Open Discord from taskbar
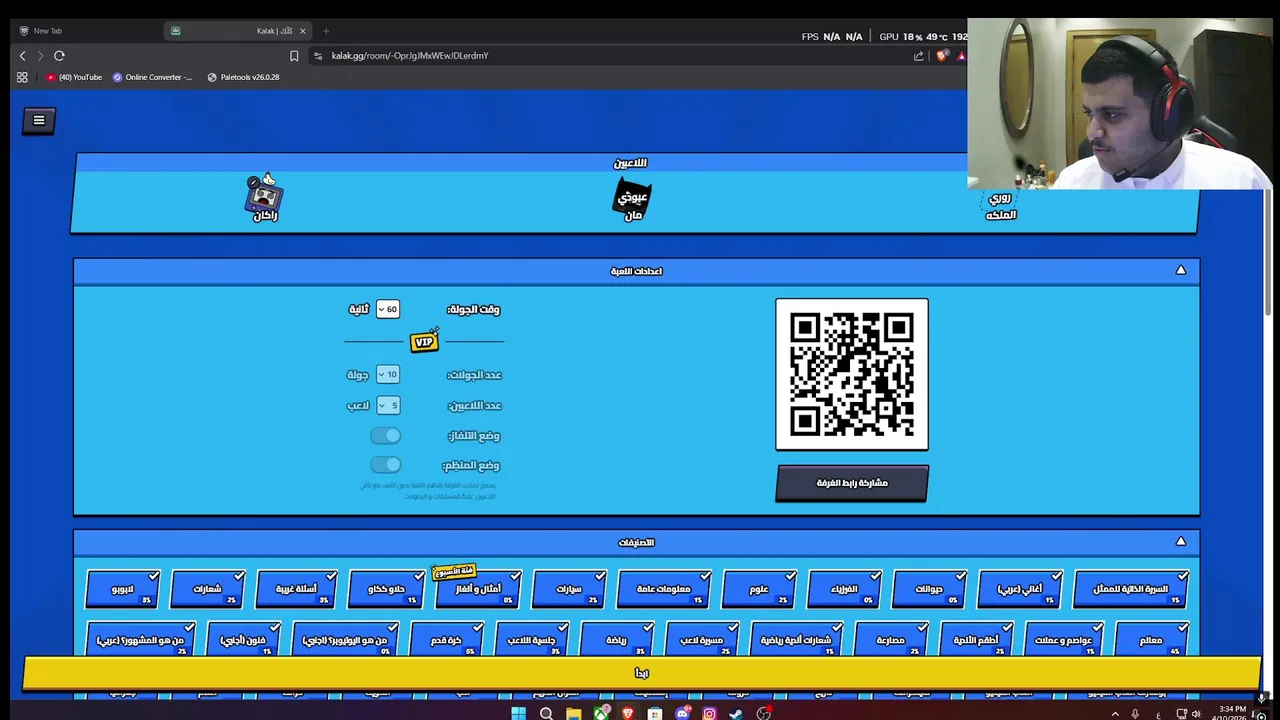Screen dimensions: 1280x720 pyautogui.click(x=682, y=713)
